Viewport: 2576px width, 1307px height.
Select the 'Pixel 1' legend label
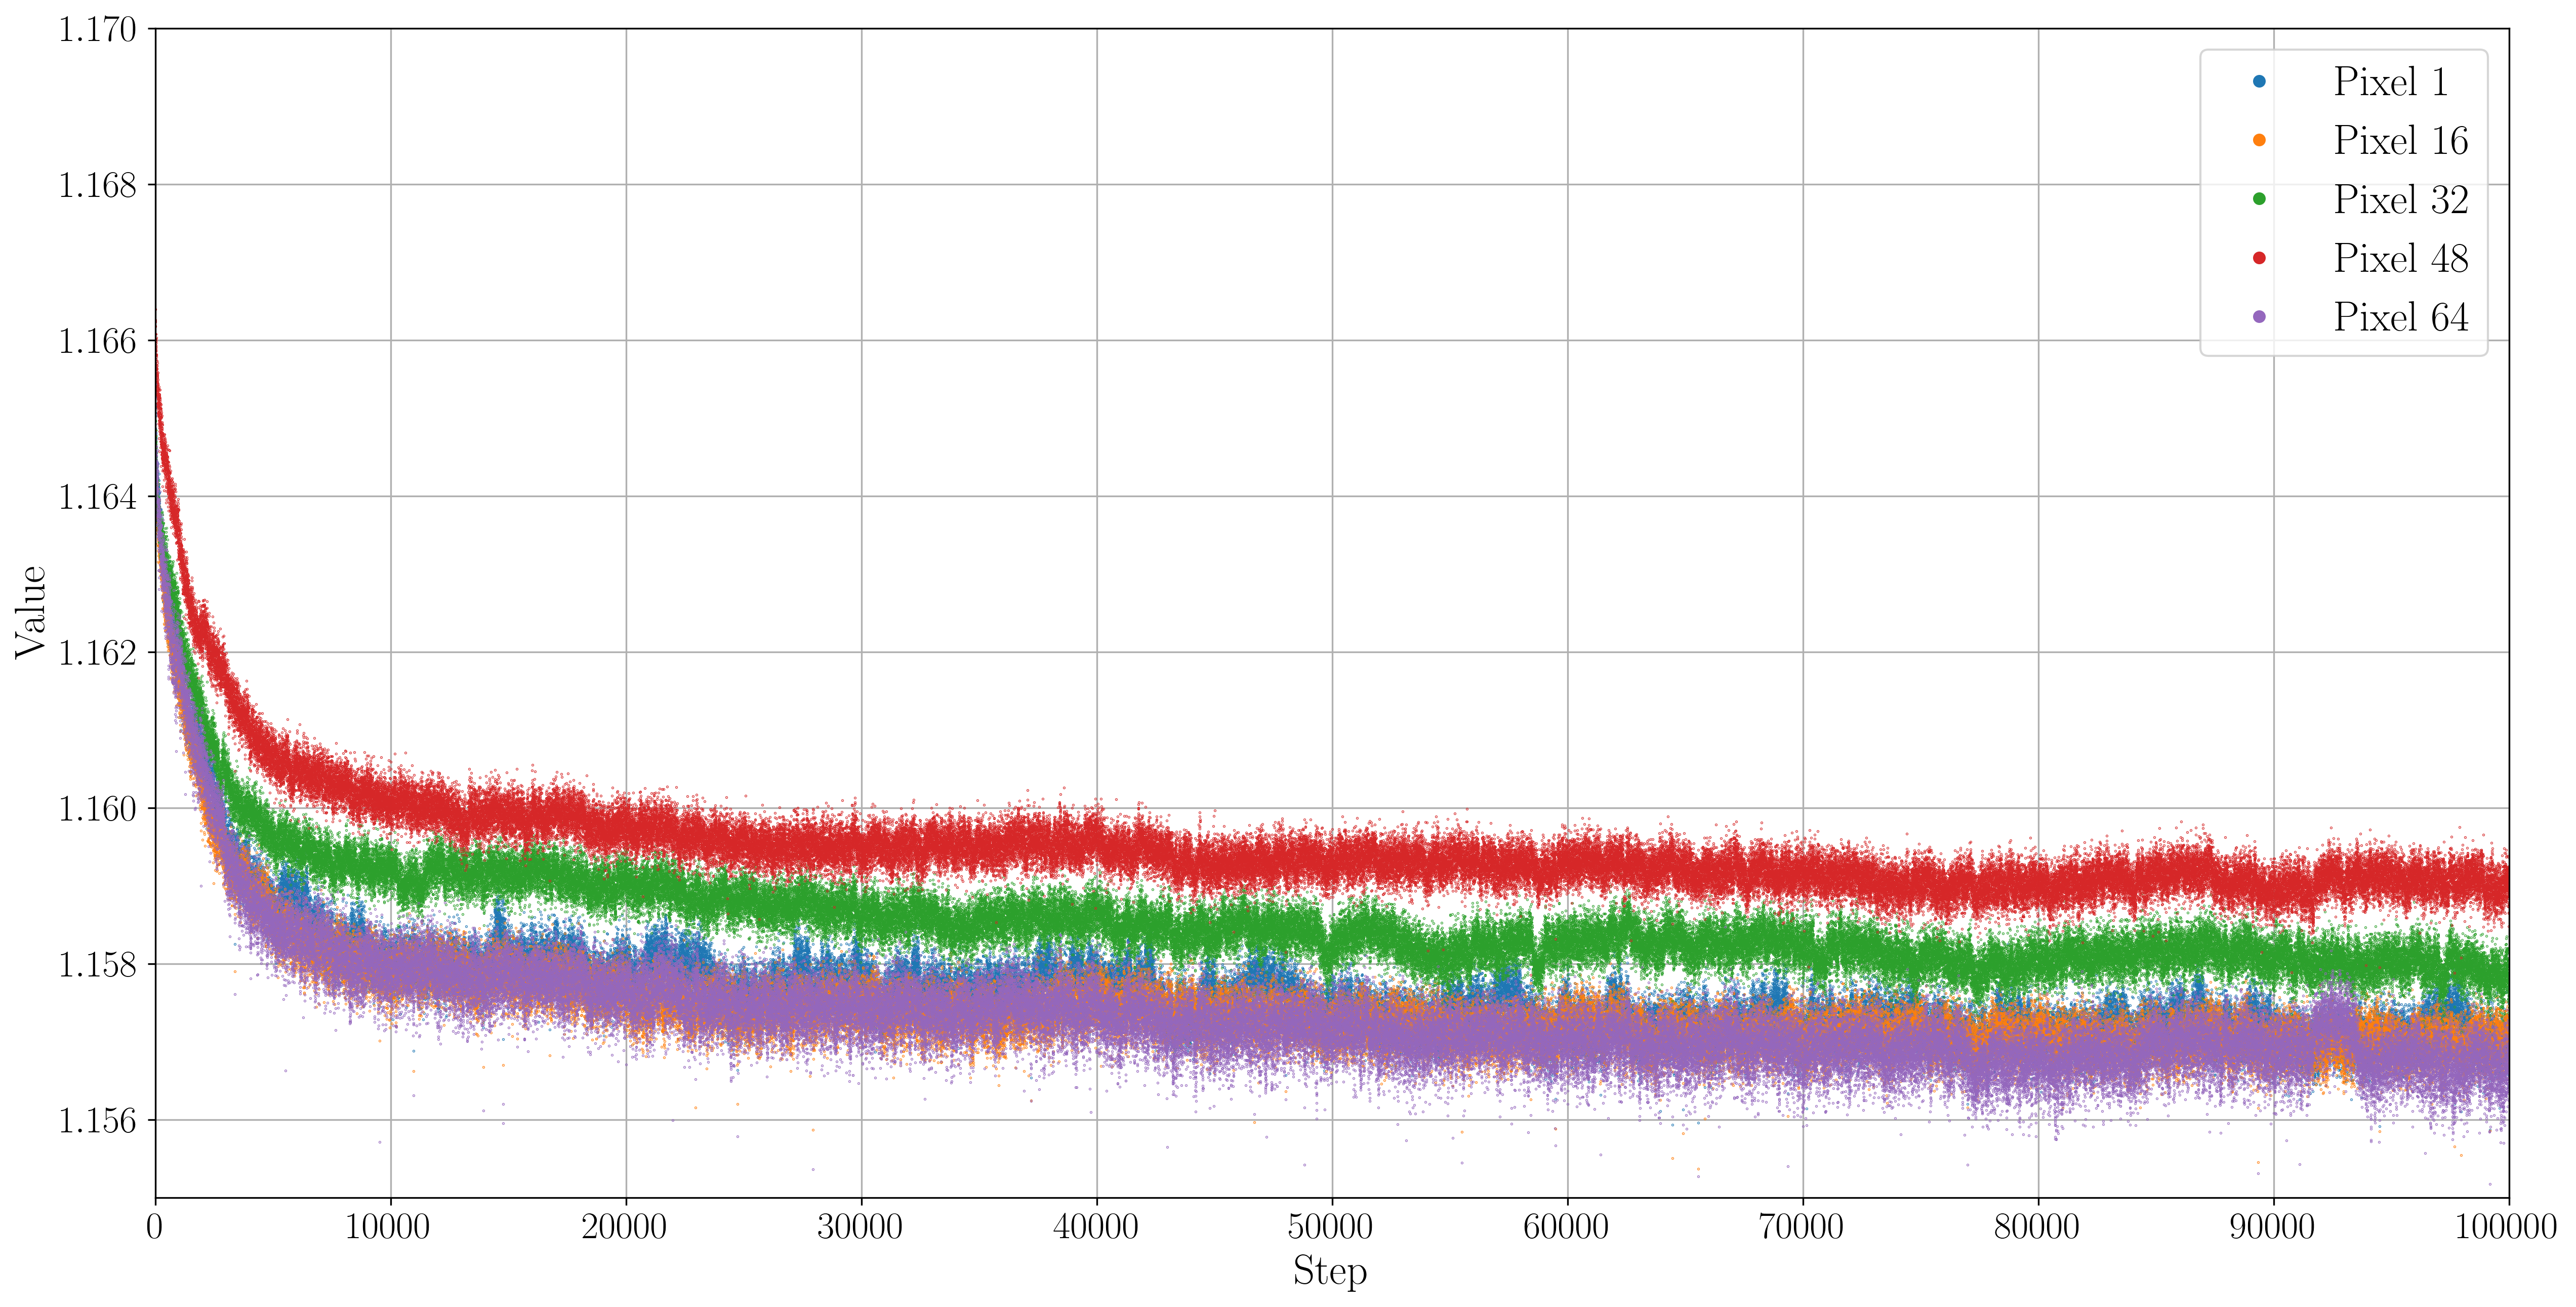(x=2390, y=82)
